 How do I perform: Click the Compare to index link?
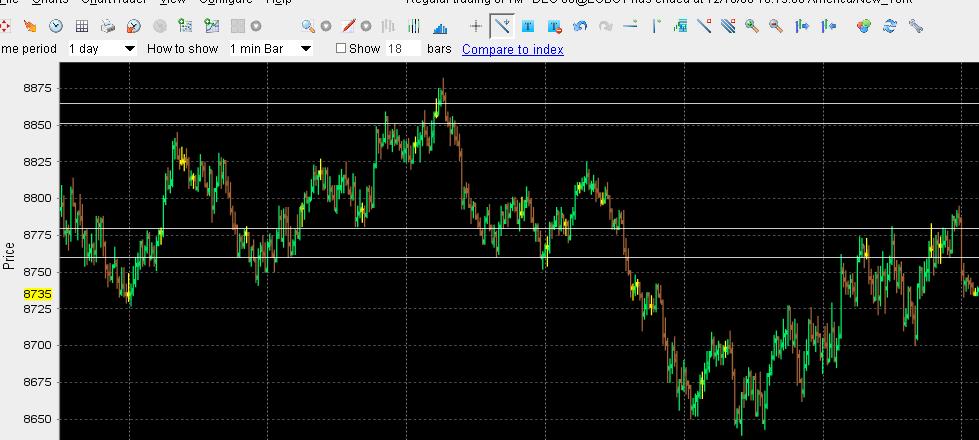(x=513, y=49)
